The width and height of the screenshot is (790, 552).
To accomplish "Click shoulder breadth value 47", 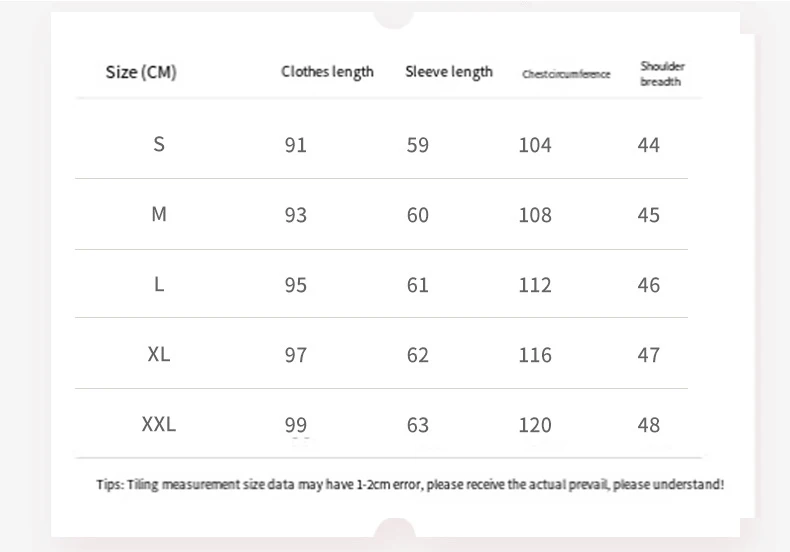I will (649, 355).
